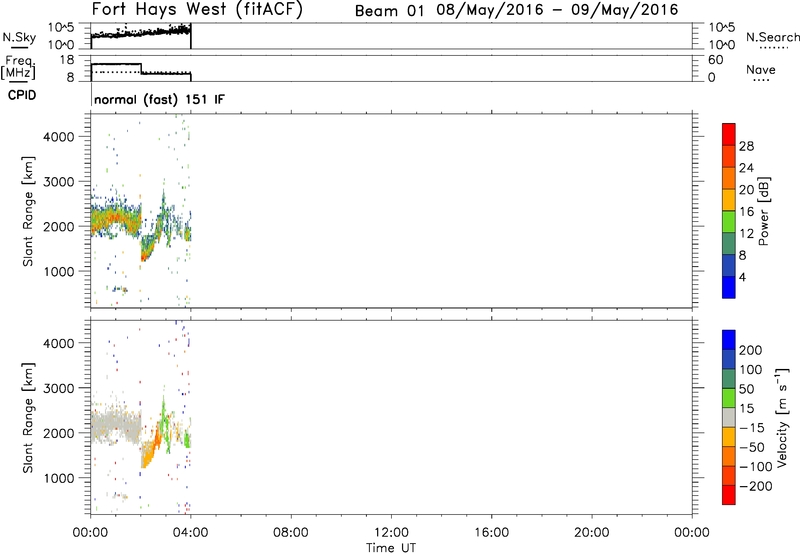Click the noise trace in N.Sky panel

[x=141, y=33]
